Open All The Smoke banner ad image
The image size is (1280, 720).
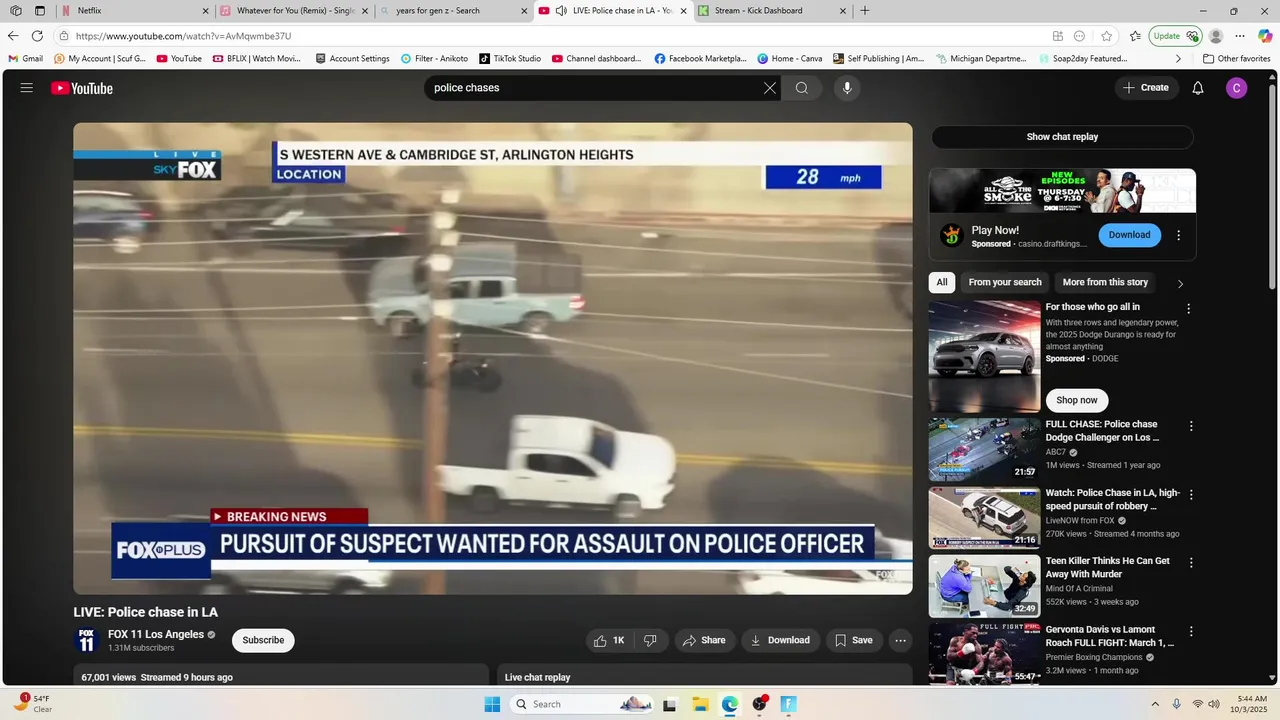pos(1062,190)
